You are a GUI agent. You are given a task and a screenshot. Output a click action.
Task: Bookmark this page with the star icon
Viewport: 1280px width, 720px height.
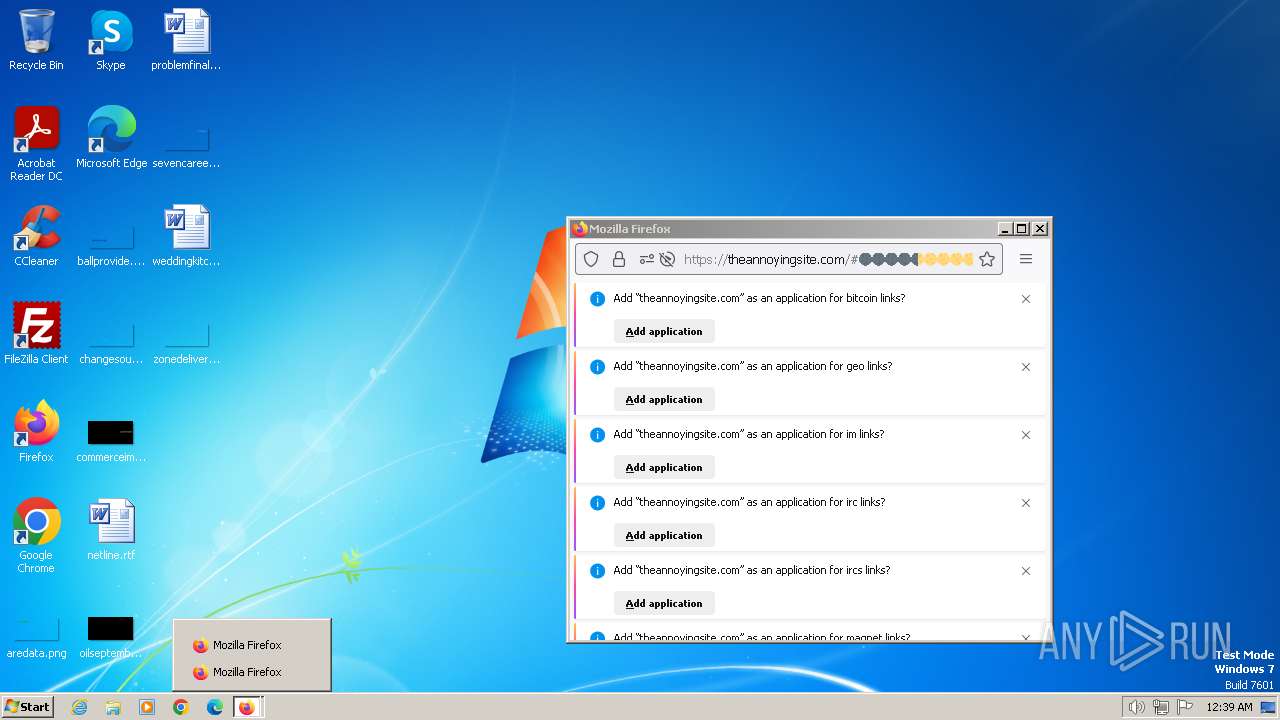click(987, 259)
